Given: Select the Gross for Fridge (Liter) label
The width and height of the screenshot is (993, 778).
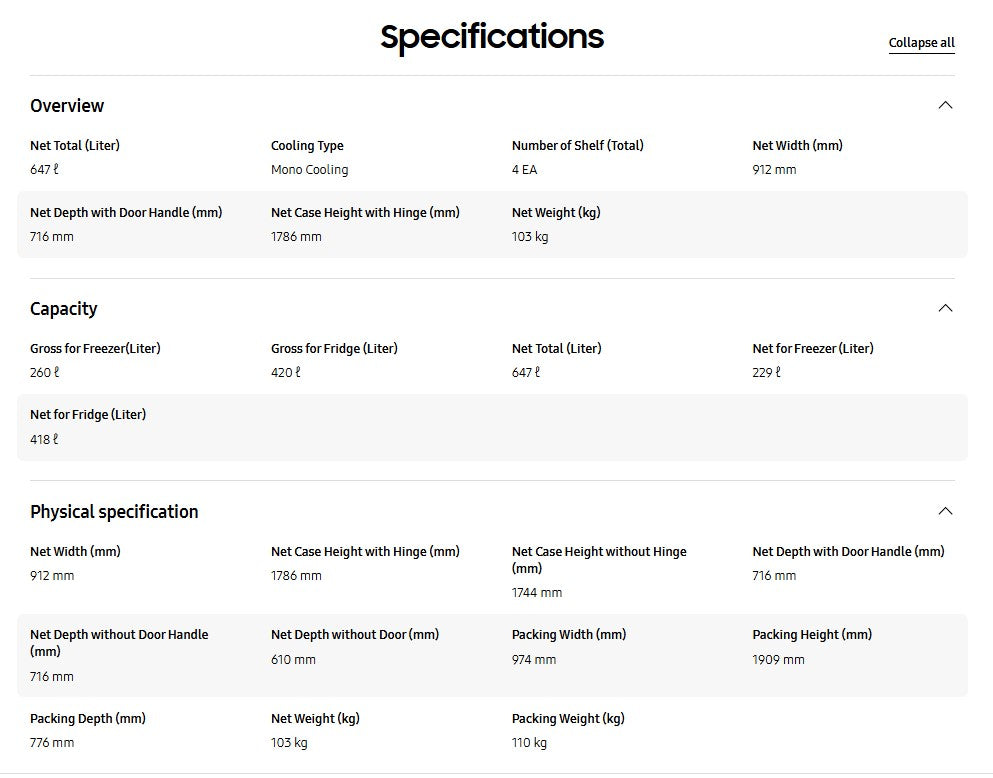Looking at the screenshot, I should (334, 349).
